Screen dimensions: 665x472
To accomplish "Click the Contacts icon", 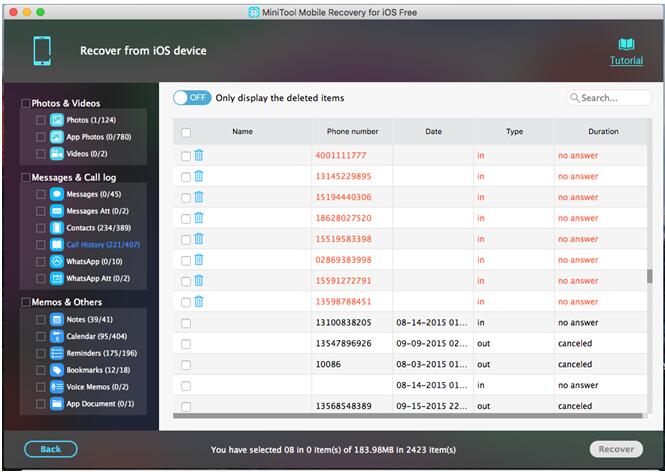I will 56,228.
